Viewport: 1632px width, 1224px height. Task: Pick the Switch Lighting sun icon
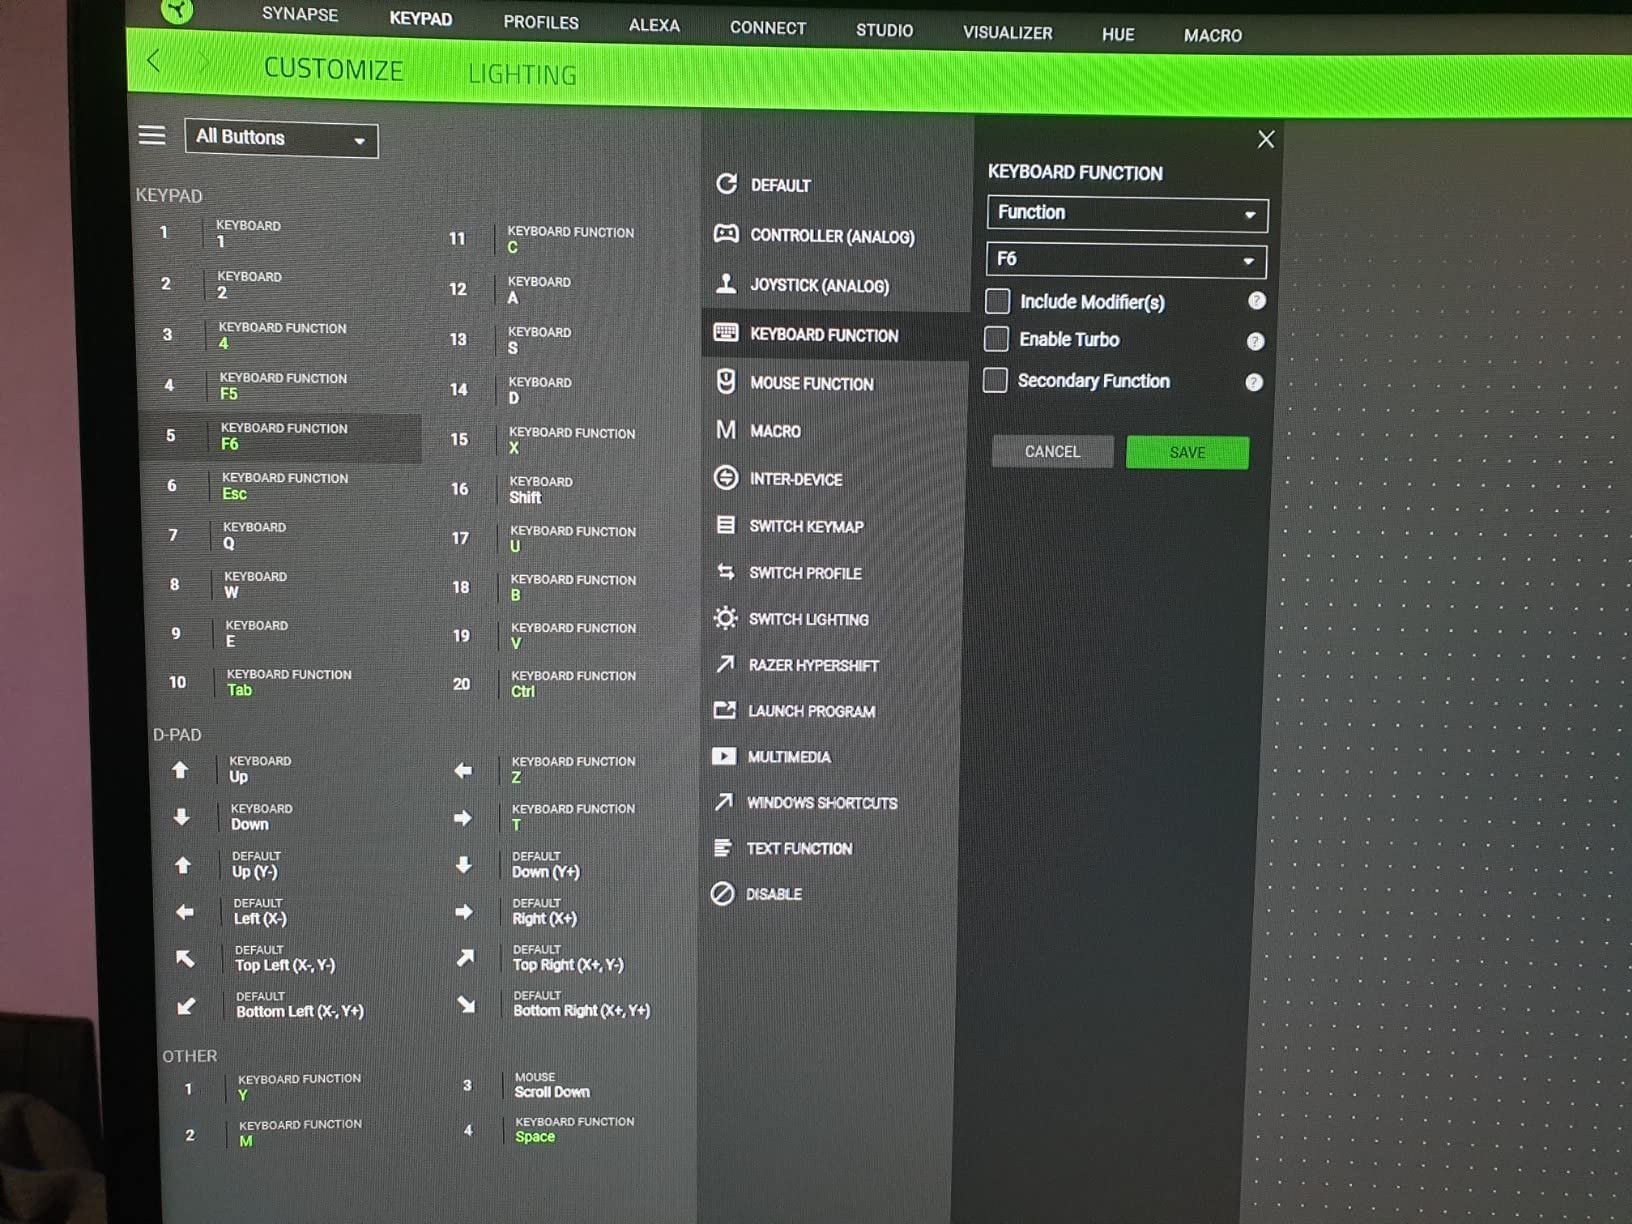pos(726,618)
